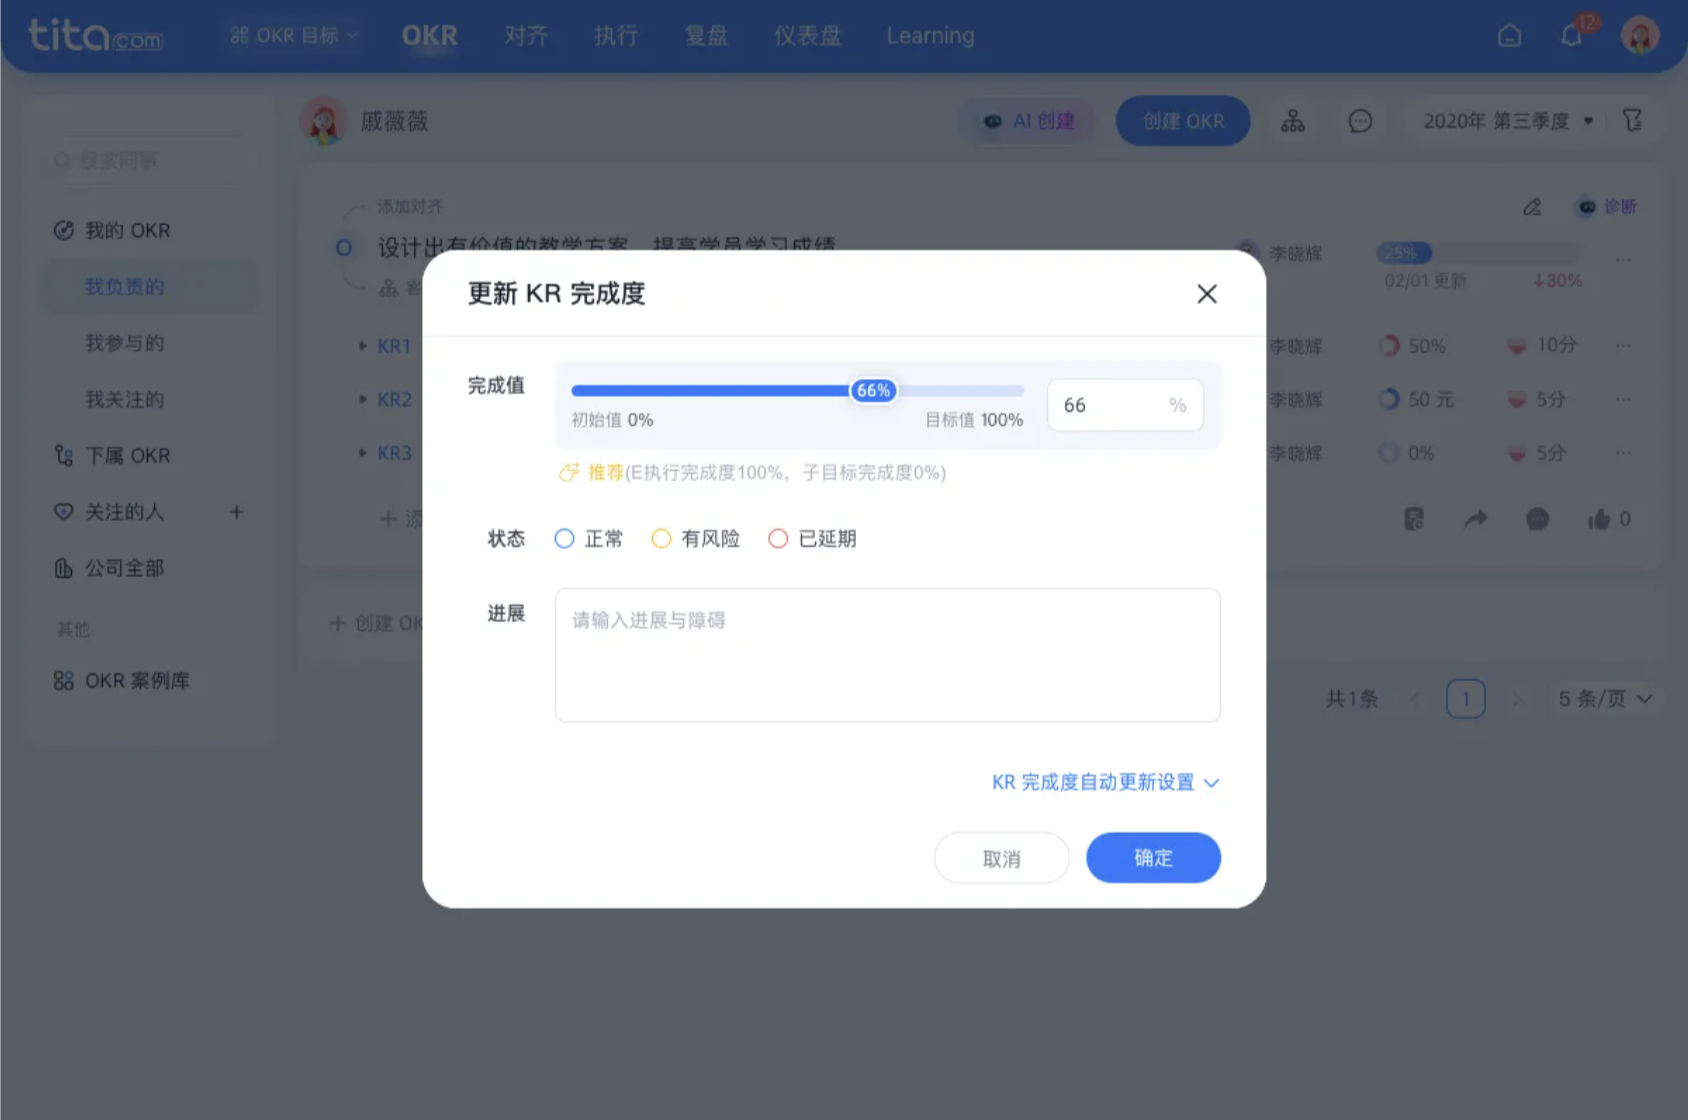Click the home icon in top bar

tap(1509, 36)
